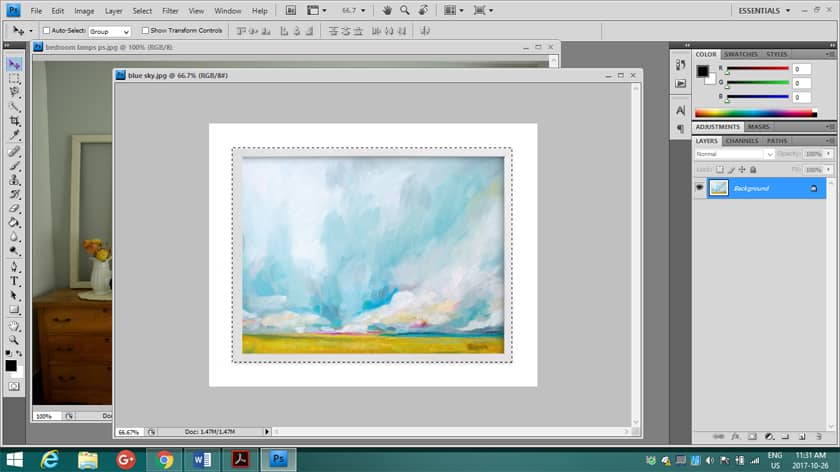840x472 pixels.
Task: Open status bar info arrow in blue sky.jpg window
Action: (x=267, y=431)
